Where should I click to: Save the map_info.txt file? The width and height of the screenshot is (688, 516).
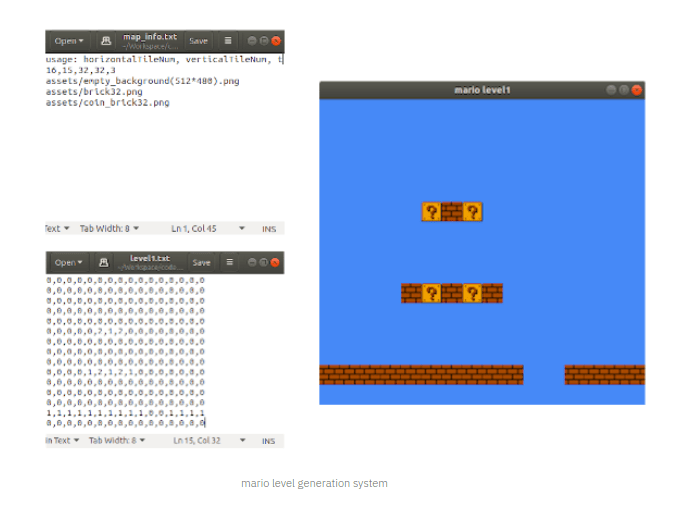click(199, 41)
